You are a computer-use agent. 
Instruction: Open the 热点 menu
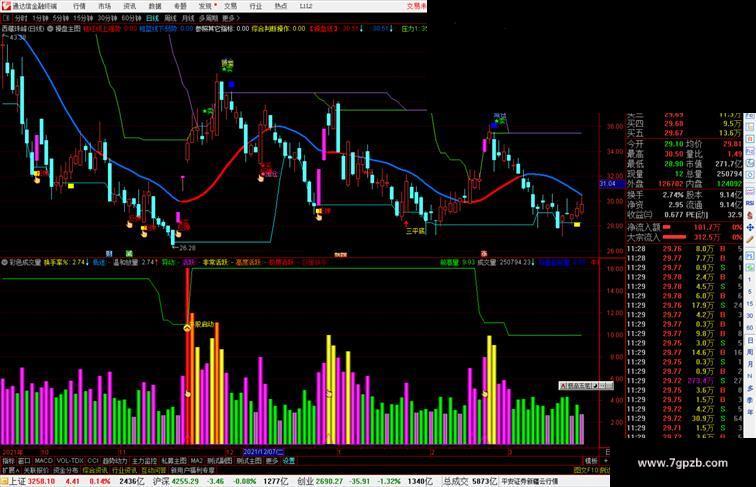click(281, 6)
